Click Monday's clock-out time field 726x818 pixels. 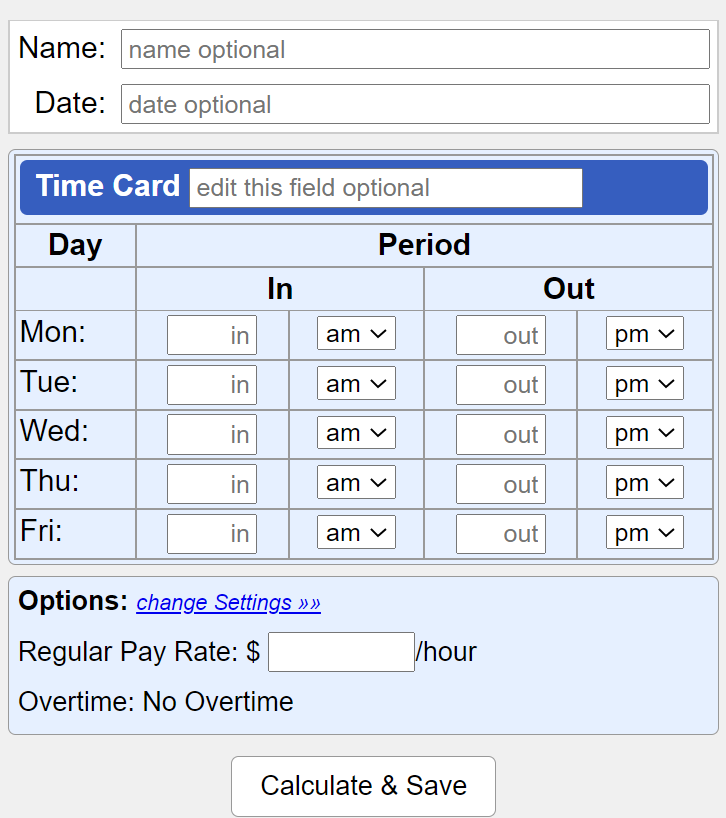click(x=501, y=335)
